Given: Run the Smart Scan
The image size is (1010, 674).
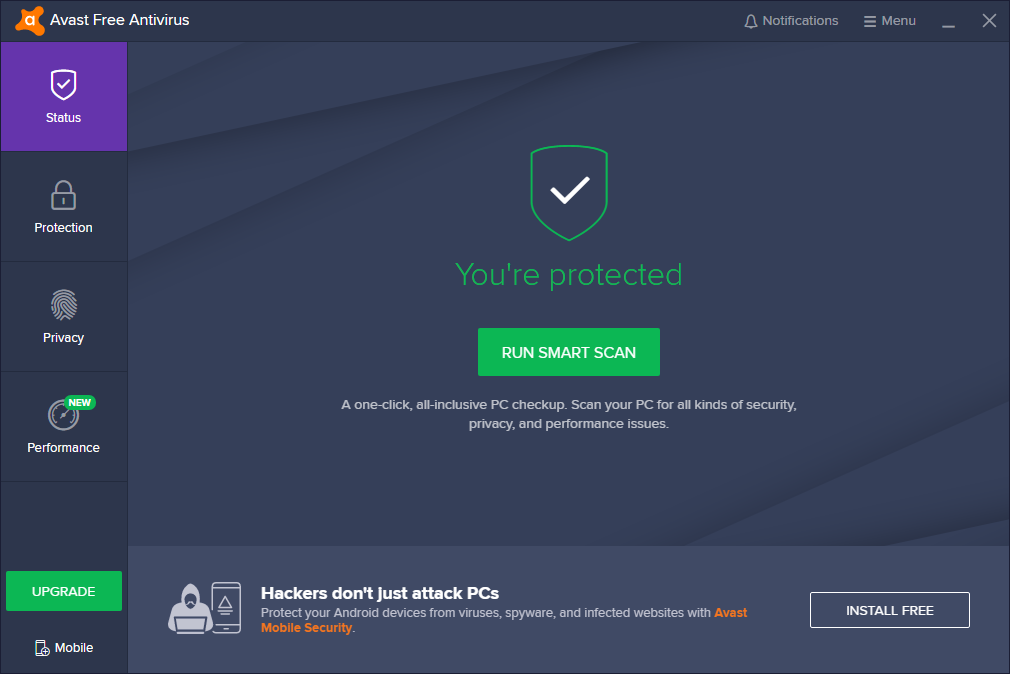Looking at the screenshot, I should 569,352.
